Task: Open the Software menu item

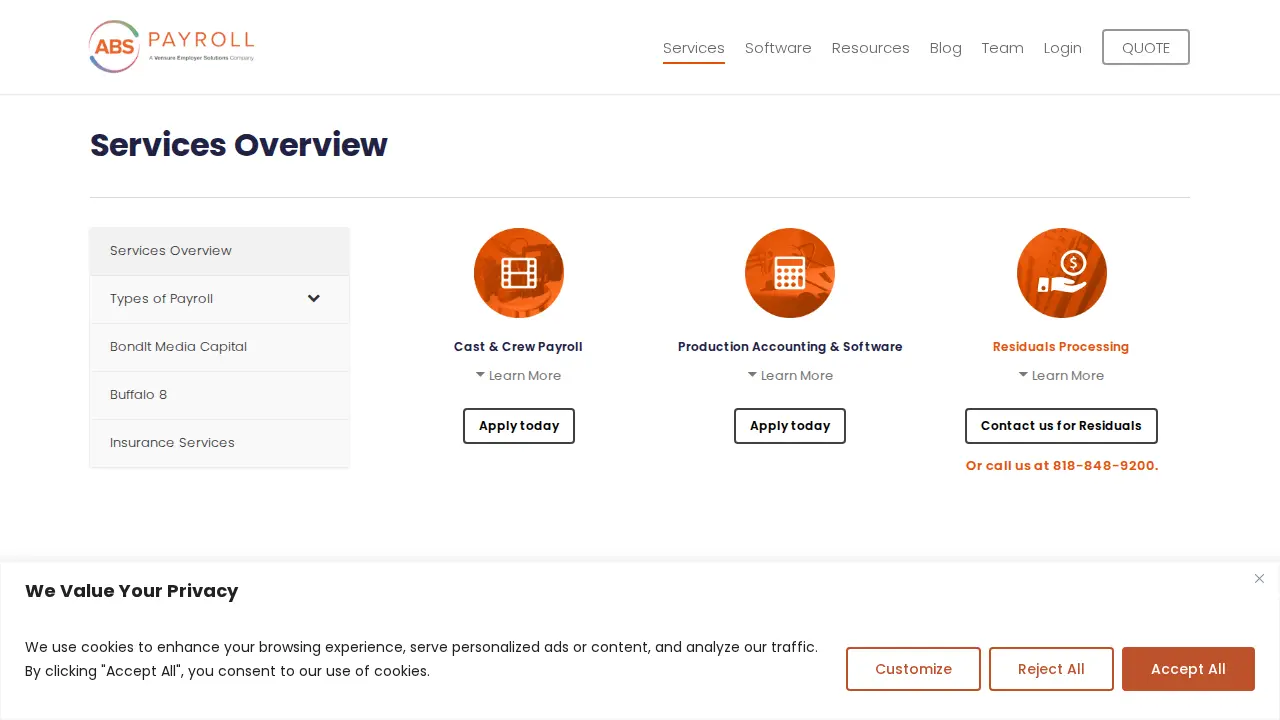Action: pyautogui.click(x=778, y=48)
